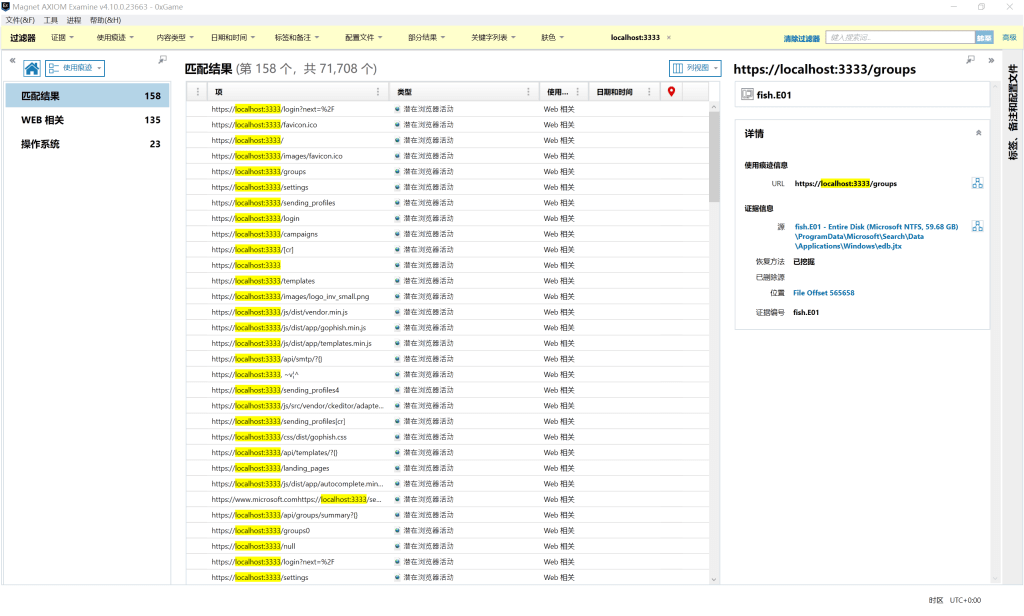Click the pin icon in the details panel
The image size is (1024, 616).
tap(970, 60)
